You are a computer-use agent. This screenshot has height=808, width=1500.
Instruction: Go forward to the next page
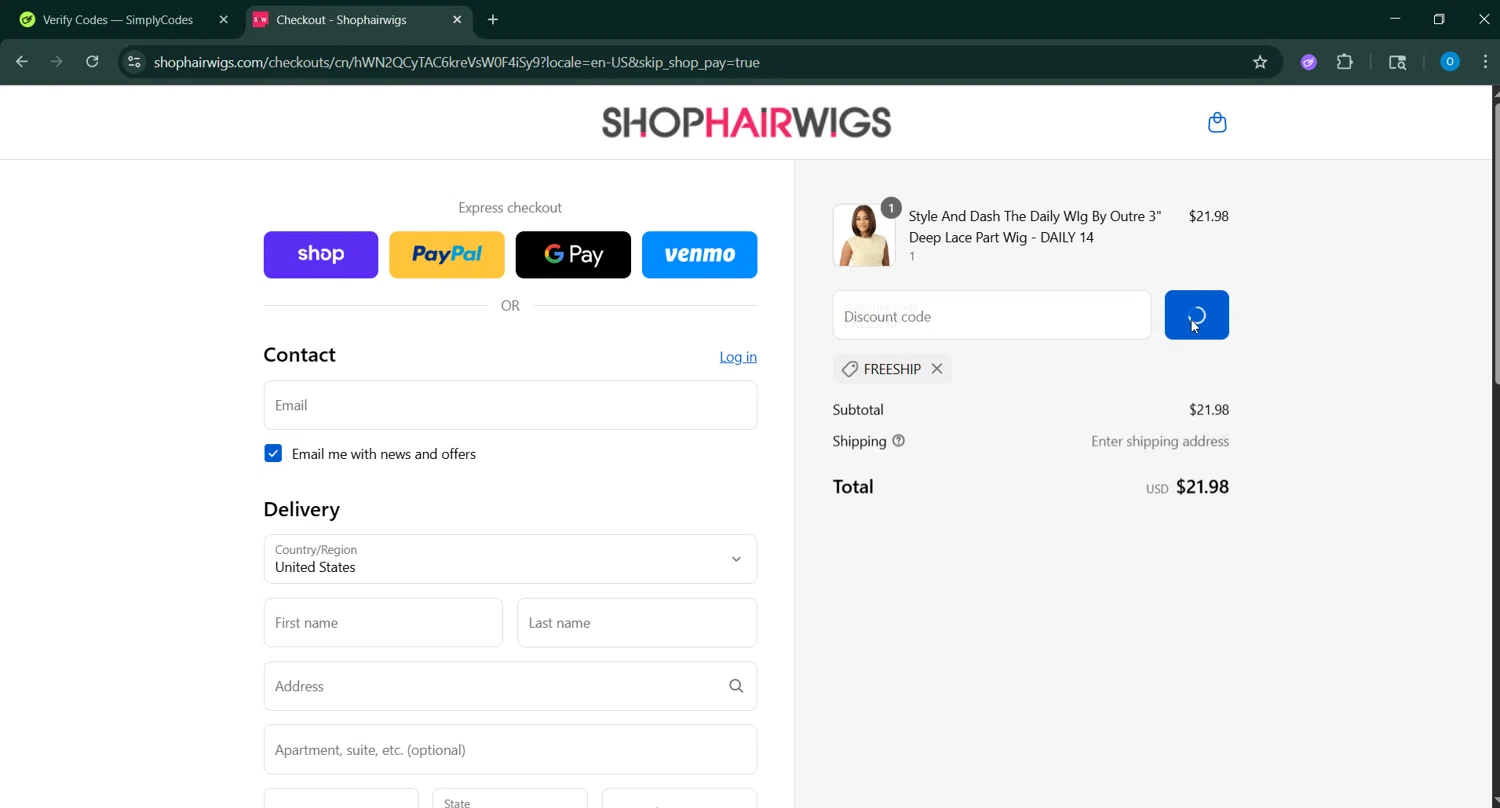click(x=57, y=62)
